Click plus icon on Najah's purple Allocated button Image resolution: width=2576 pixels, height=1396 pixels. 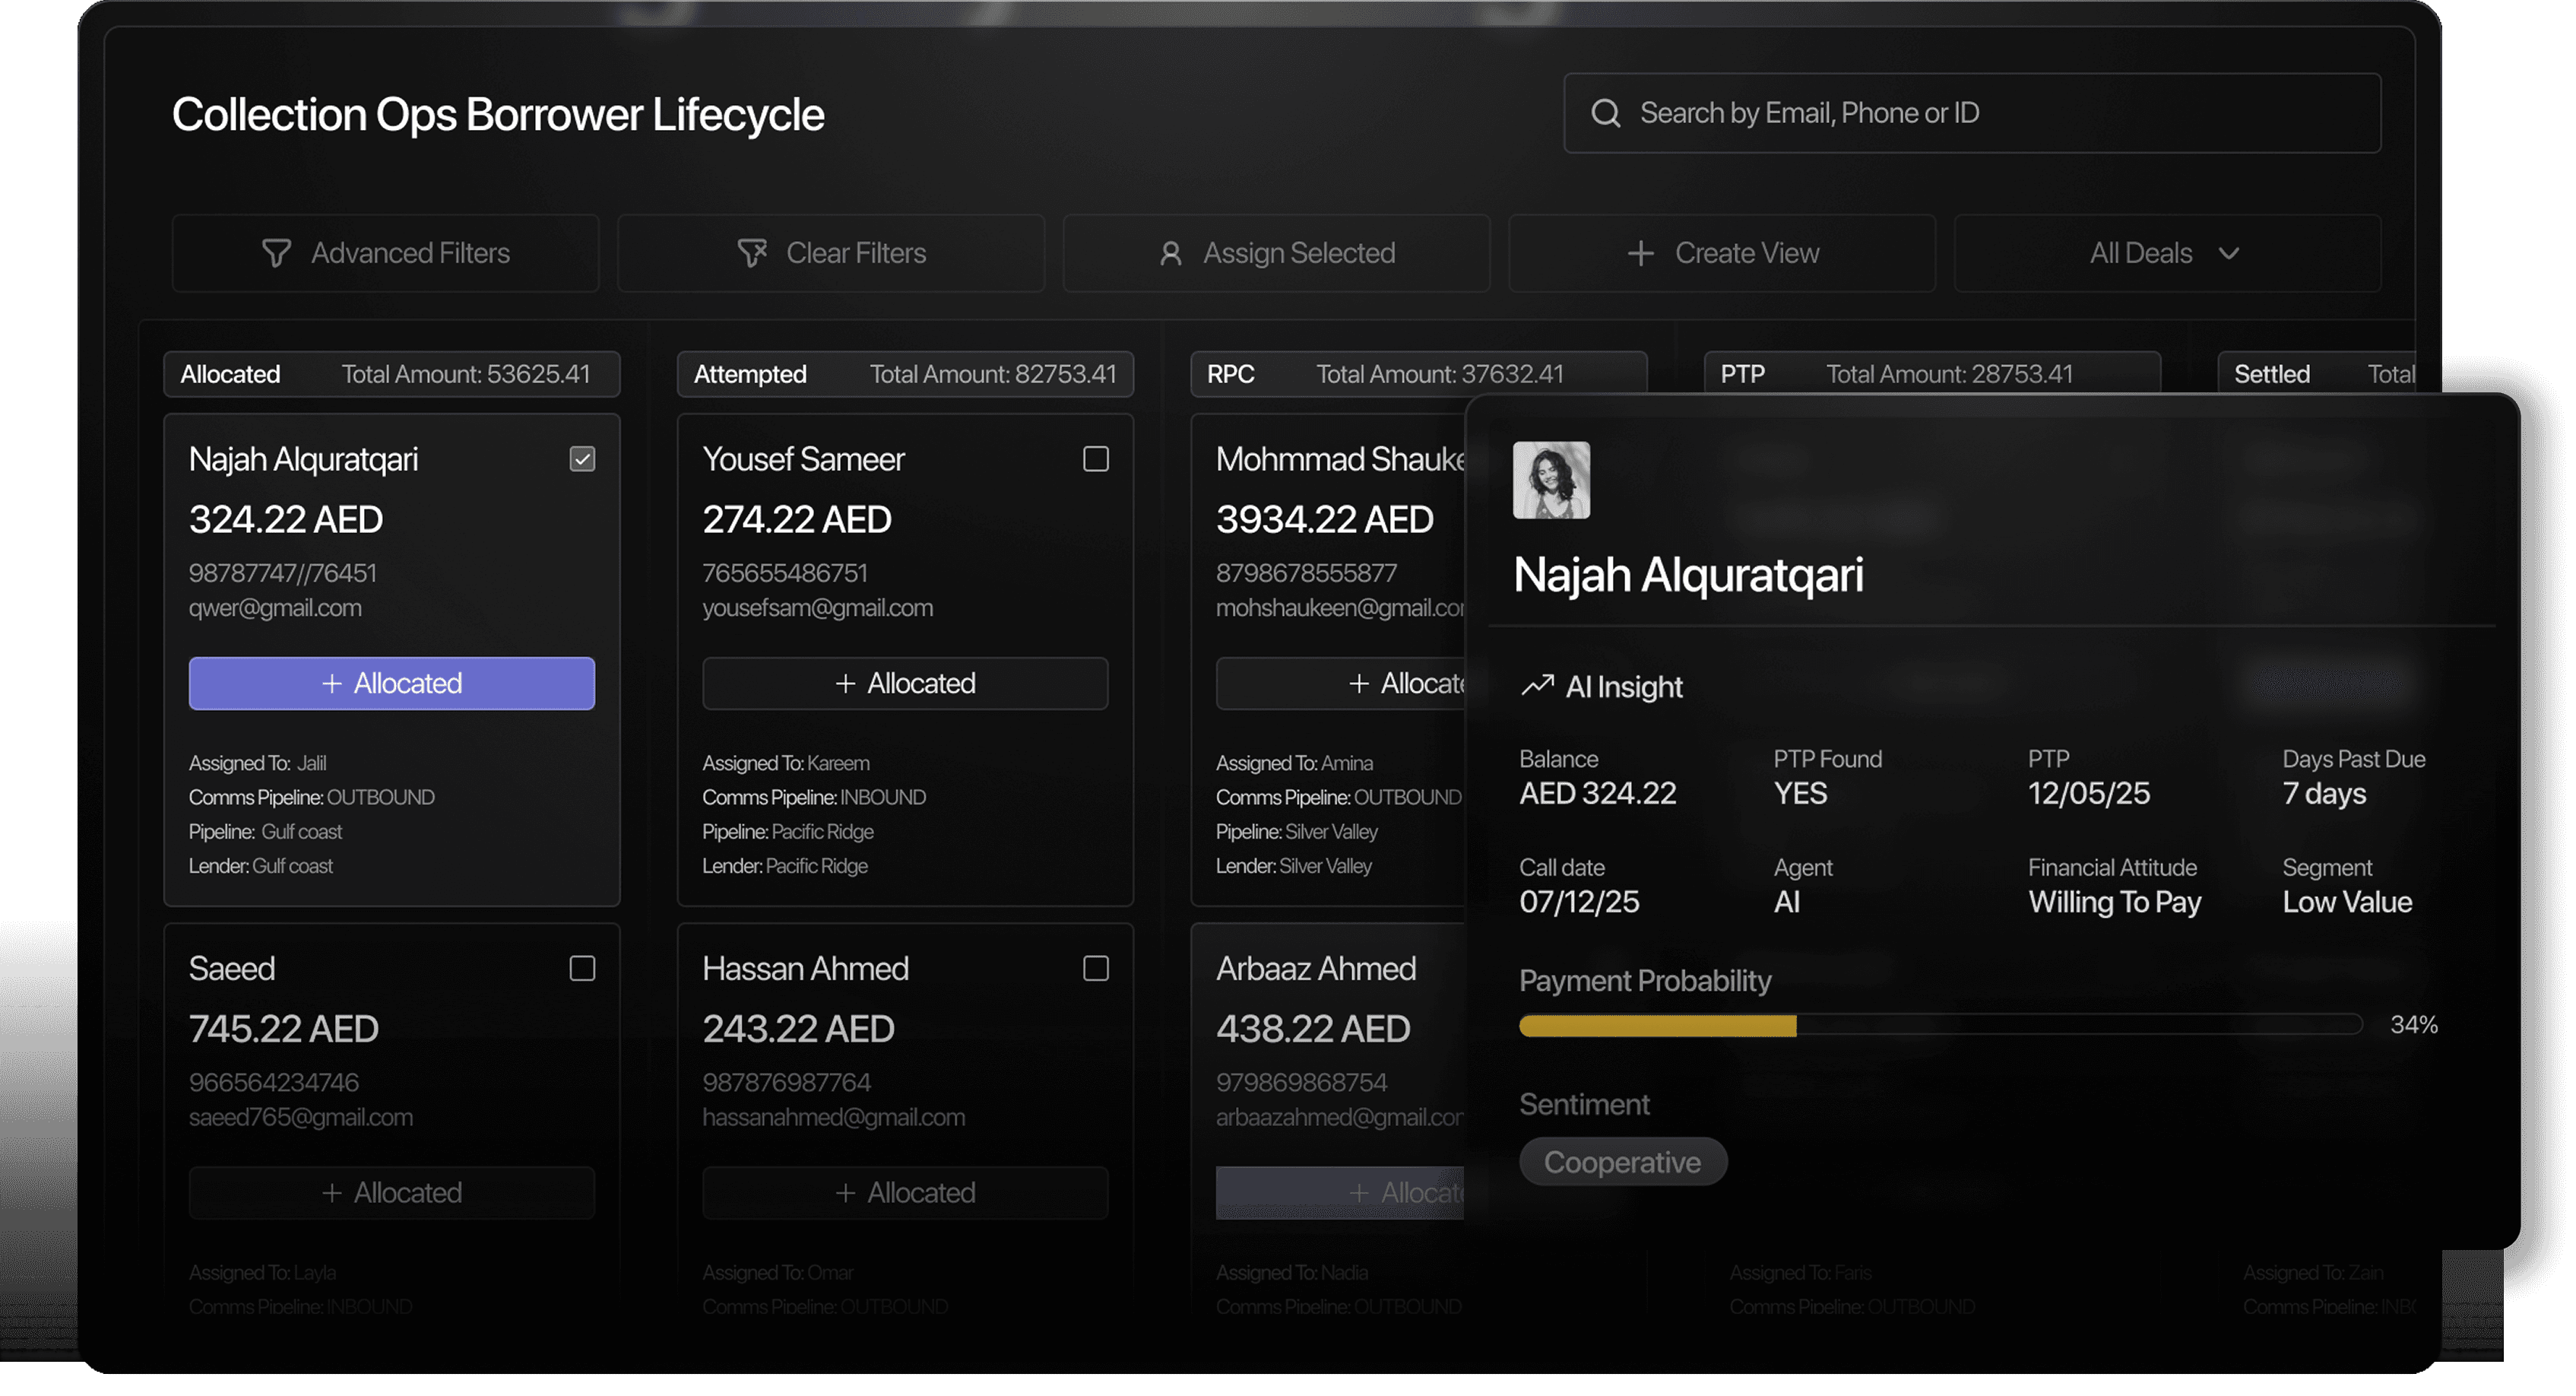pos(332,683)
